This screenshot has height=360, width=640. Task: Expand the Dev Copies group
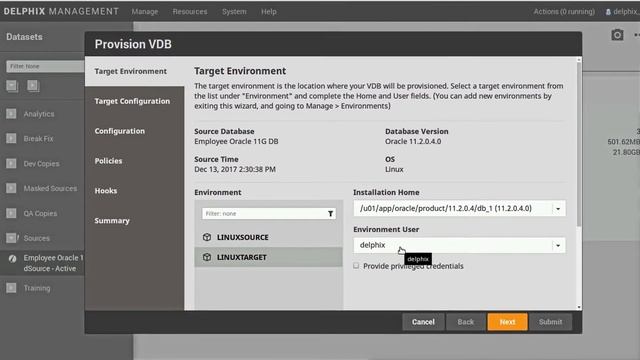pyautogui.click(x=11, y=164)
